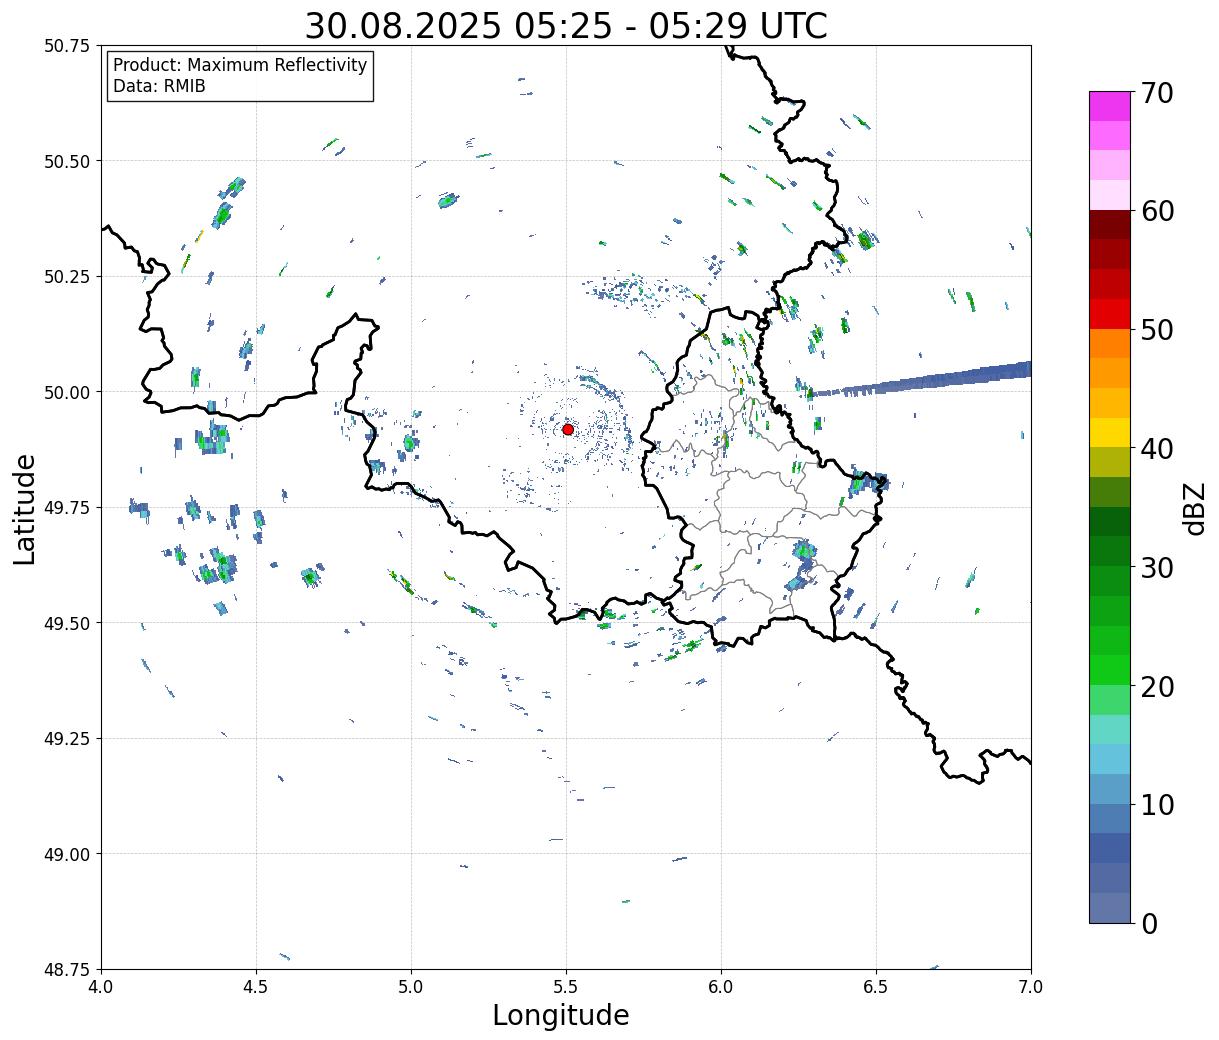Viewport: 1219px width, 1040px height.
Task: Click the colorbar tick label 0
Action: [1149, 924]
